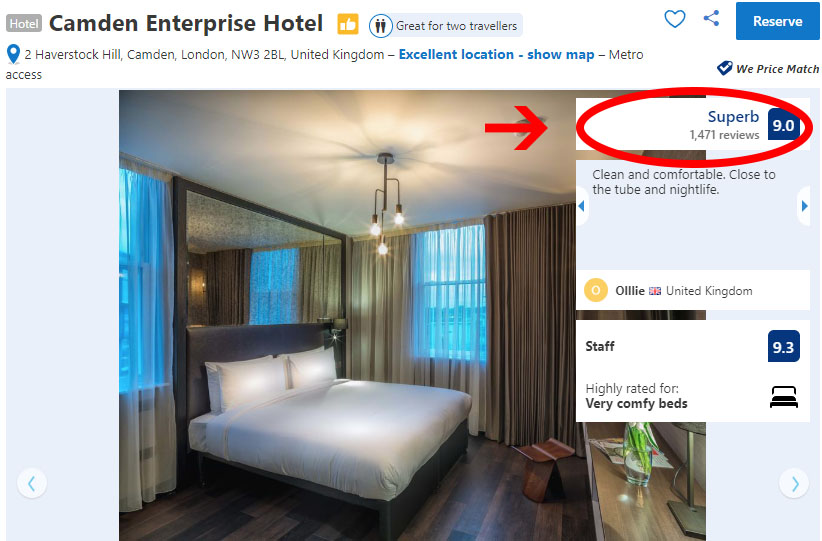Click the Staff 9.3 score badge
The image size is (822, 541).
783,347
